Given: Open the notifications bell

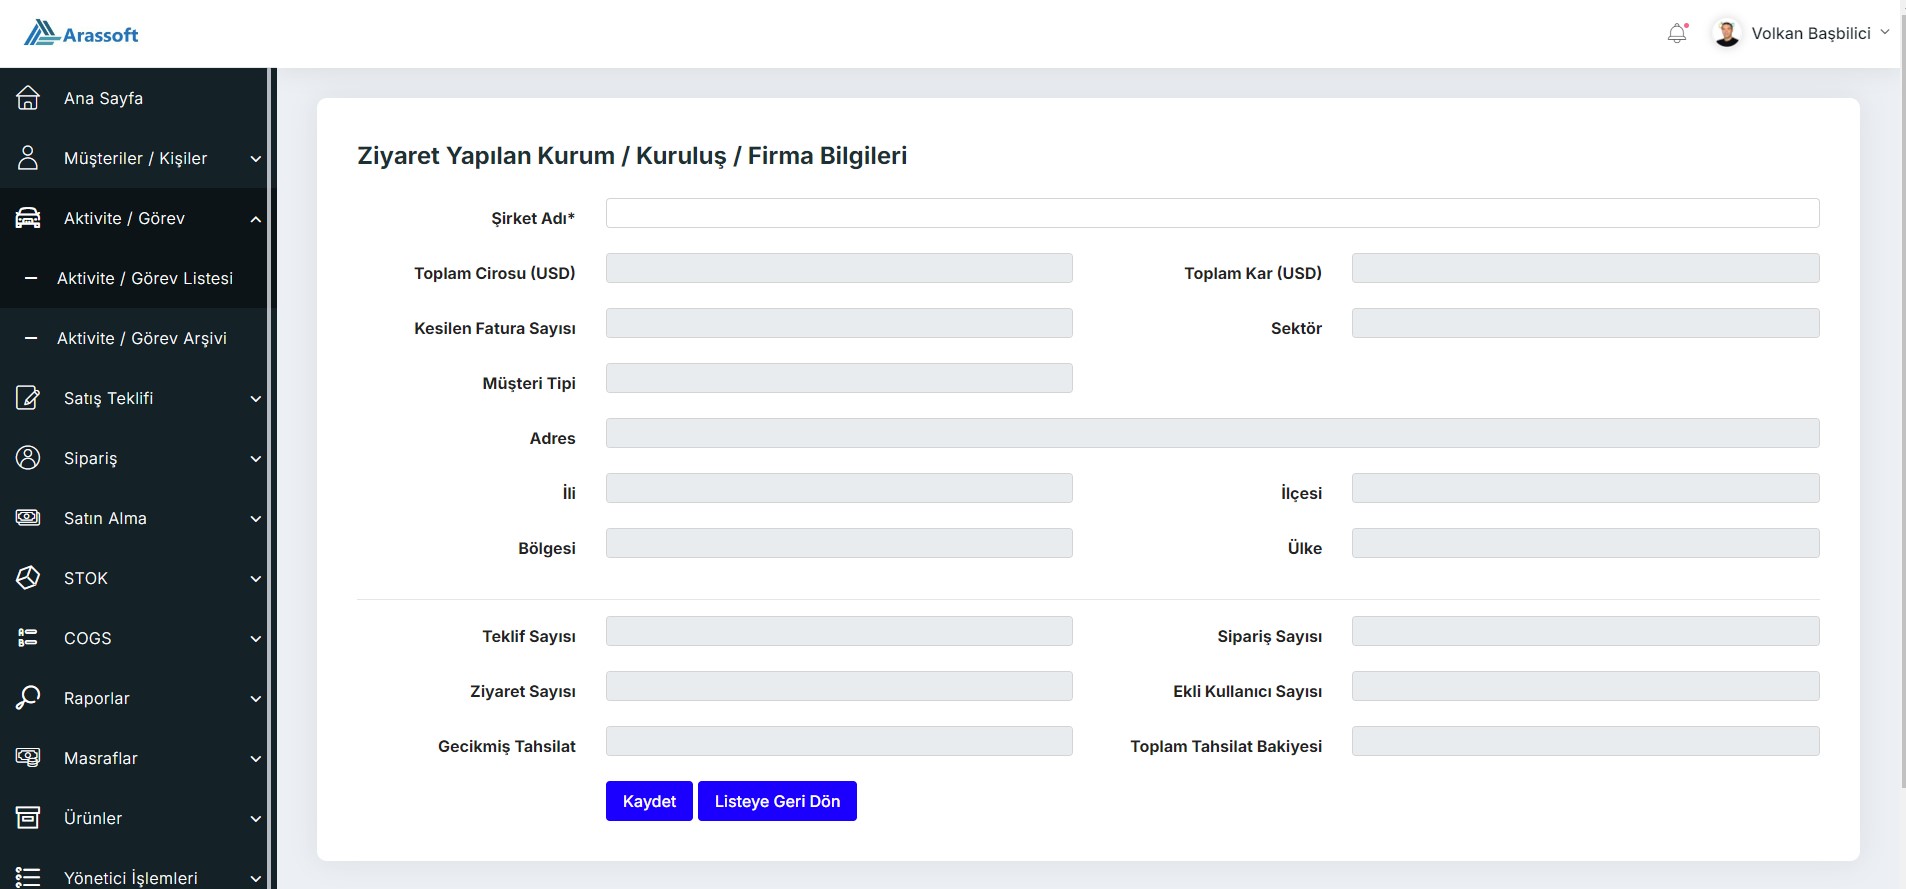Looking at the screenshot, I should pos(1677,34).
